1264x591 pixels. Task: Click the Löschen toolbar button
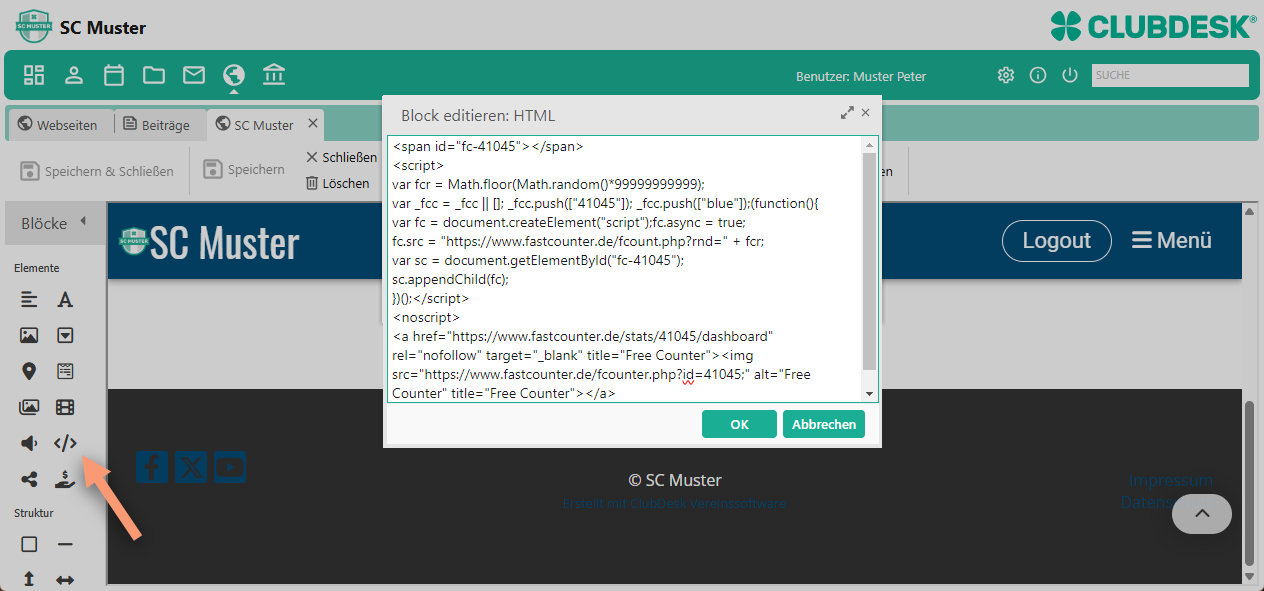338,183
